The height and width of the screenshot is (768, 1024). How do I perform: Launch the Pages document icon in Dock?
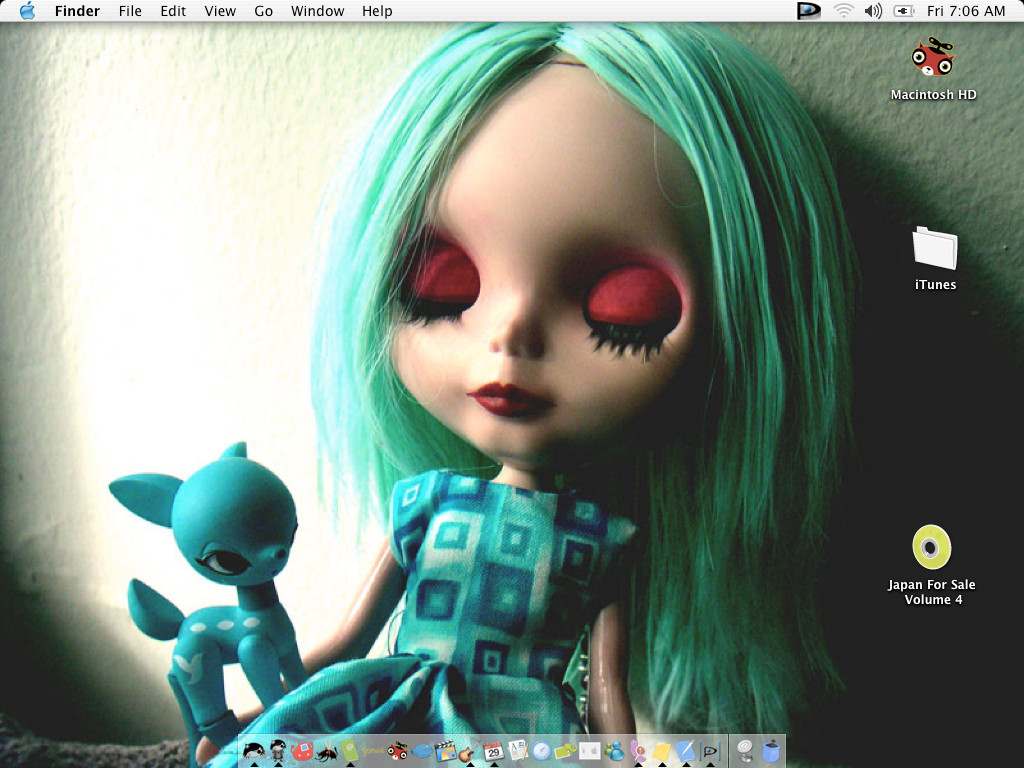518,751
